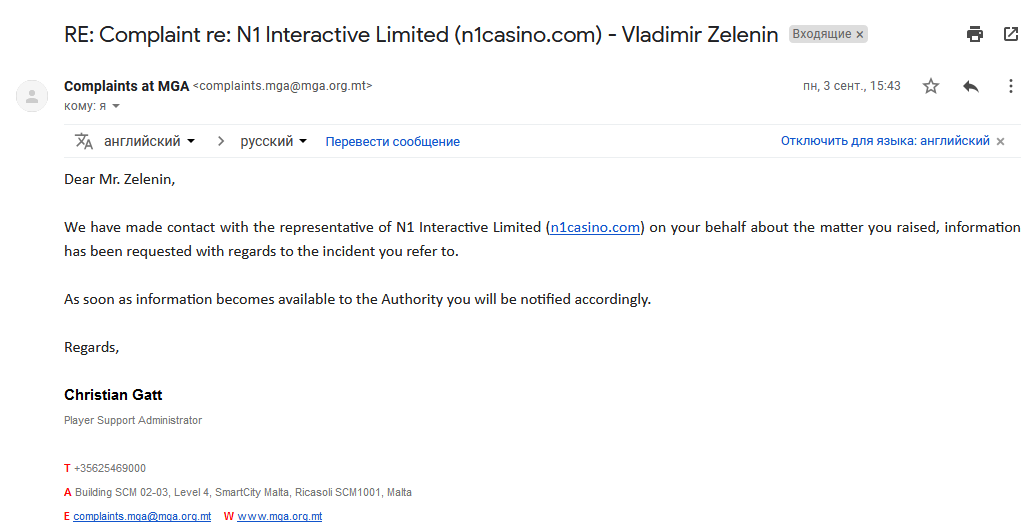Click the arrow between language selectors
The height and width of the screenshot is (528, 1021).
click(x=221, y=141)
